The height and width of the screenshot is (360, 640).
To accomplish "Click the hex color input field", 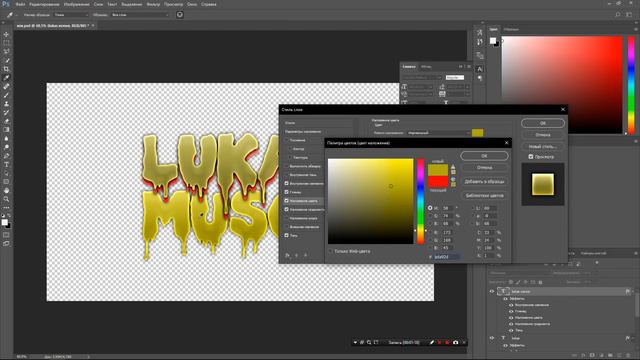I will click(x=447, y=257).
